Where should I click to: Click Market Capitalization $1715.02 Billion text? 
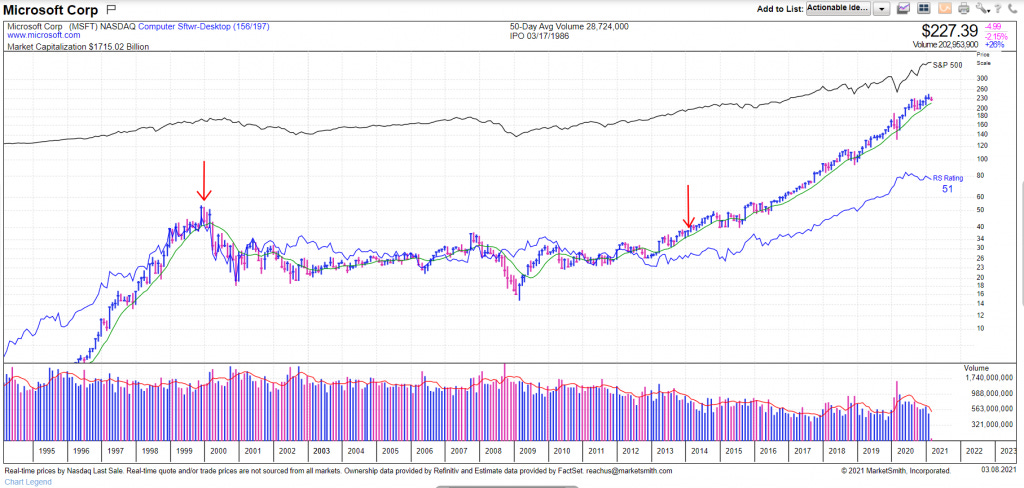(78, 47)
